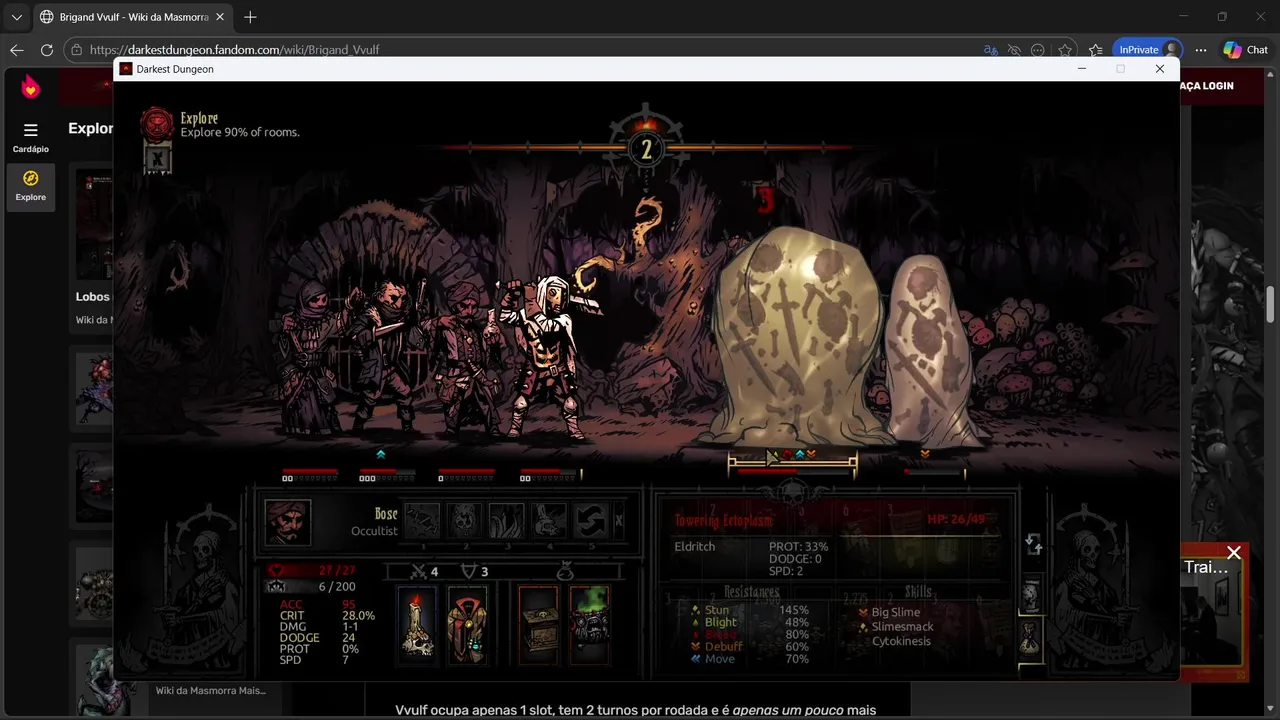The height and width of the screenshot is (720, 1280).
Task: Select the Occultist's second skill with skull icon
Action: 464,521
